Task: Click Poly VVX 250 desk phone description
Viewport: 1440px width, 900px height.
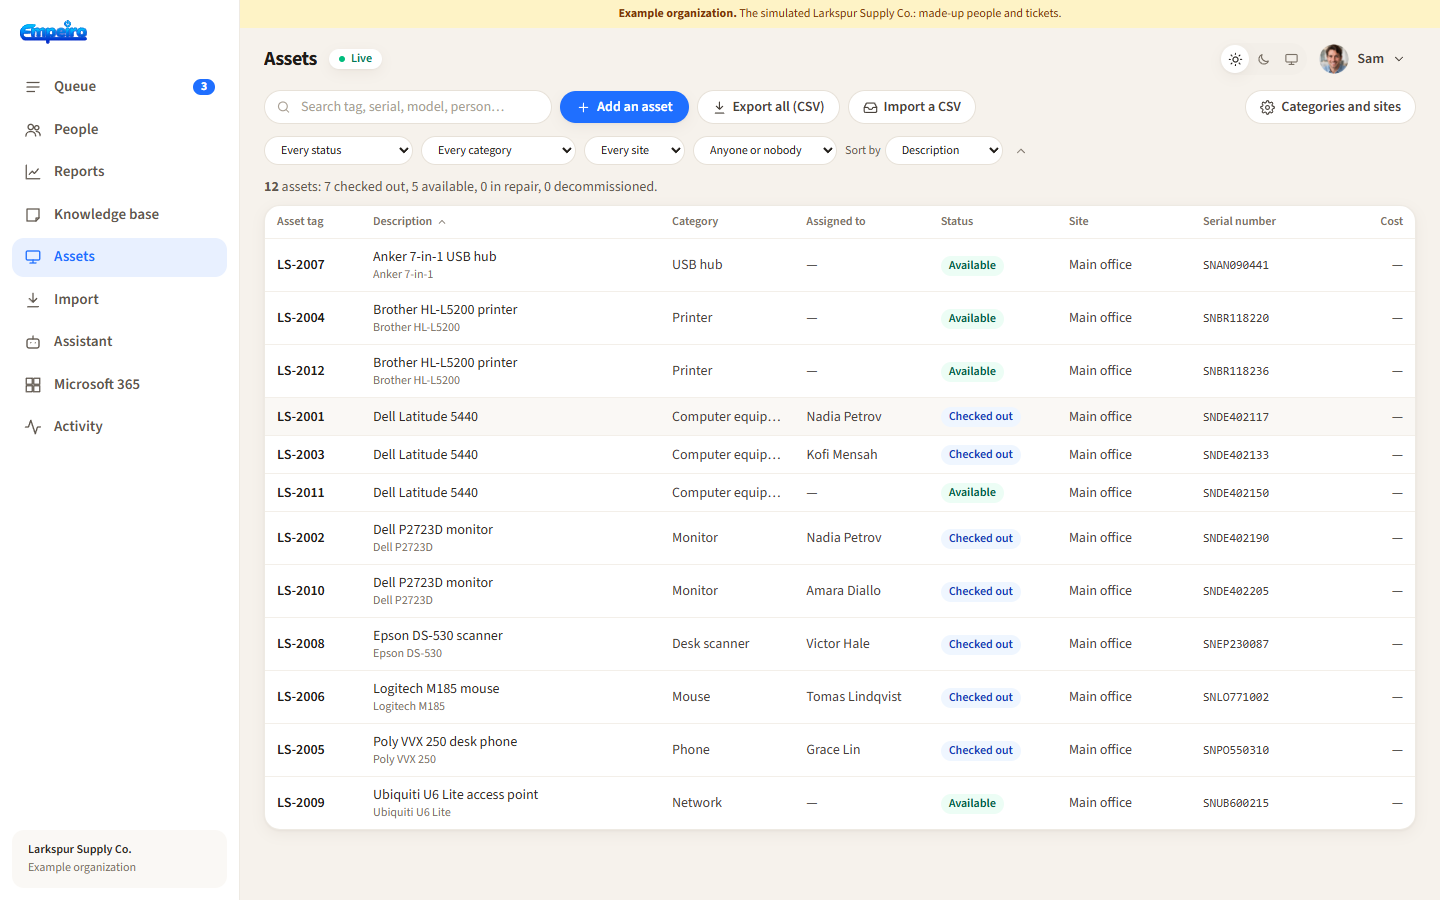Action: pyautogui.click(x=445, y=742)
